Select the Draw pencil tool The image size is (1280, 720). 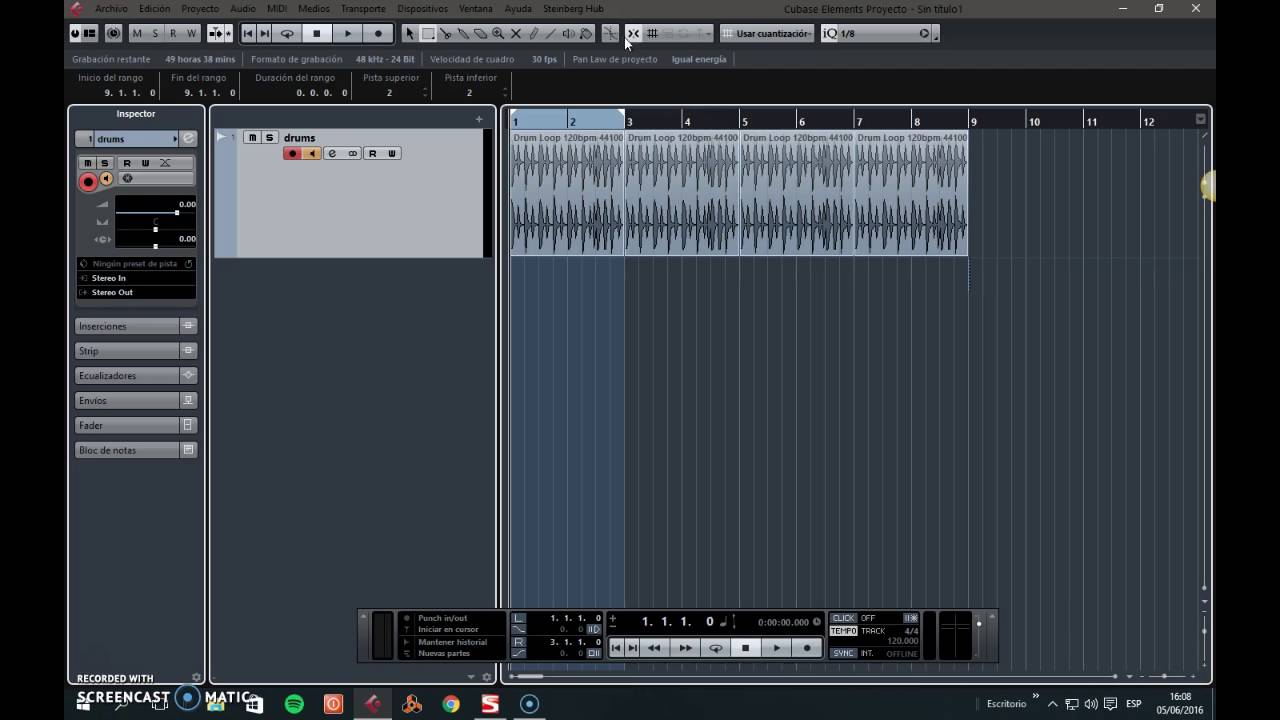pyautogui.click(x=533, y=33)
